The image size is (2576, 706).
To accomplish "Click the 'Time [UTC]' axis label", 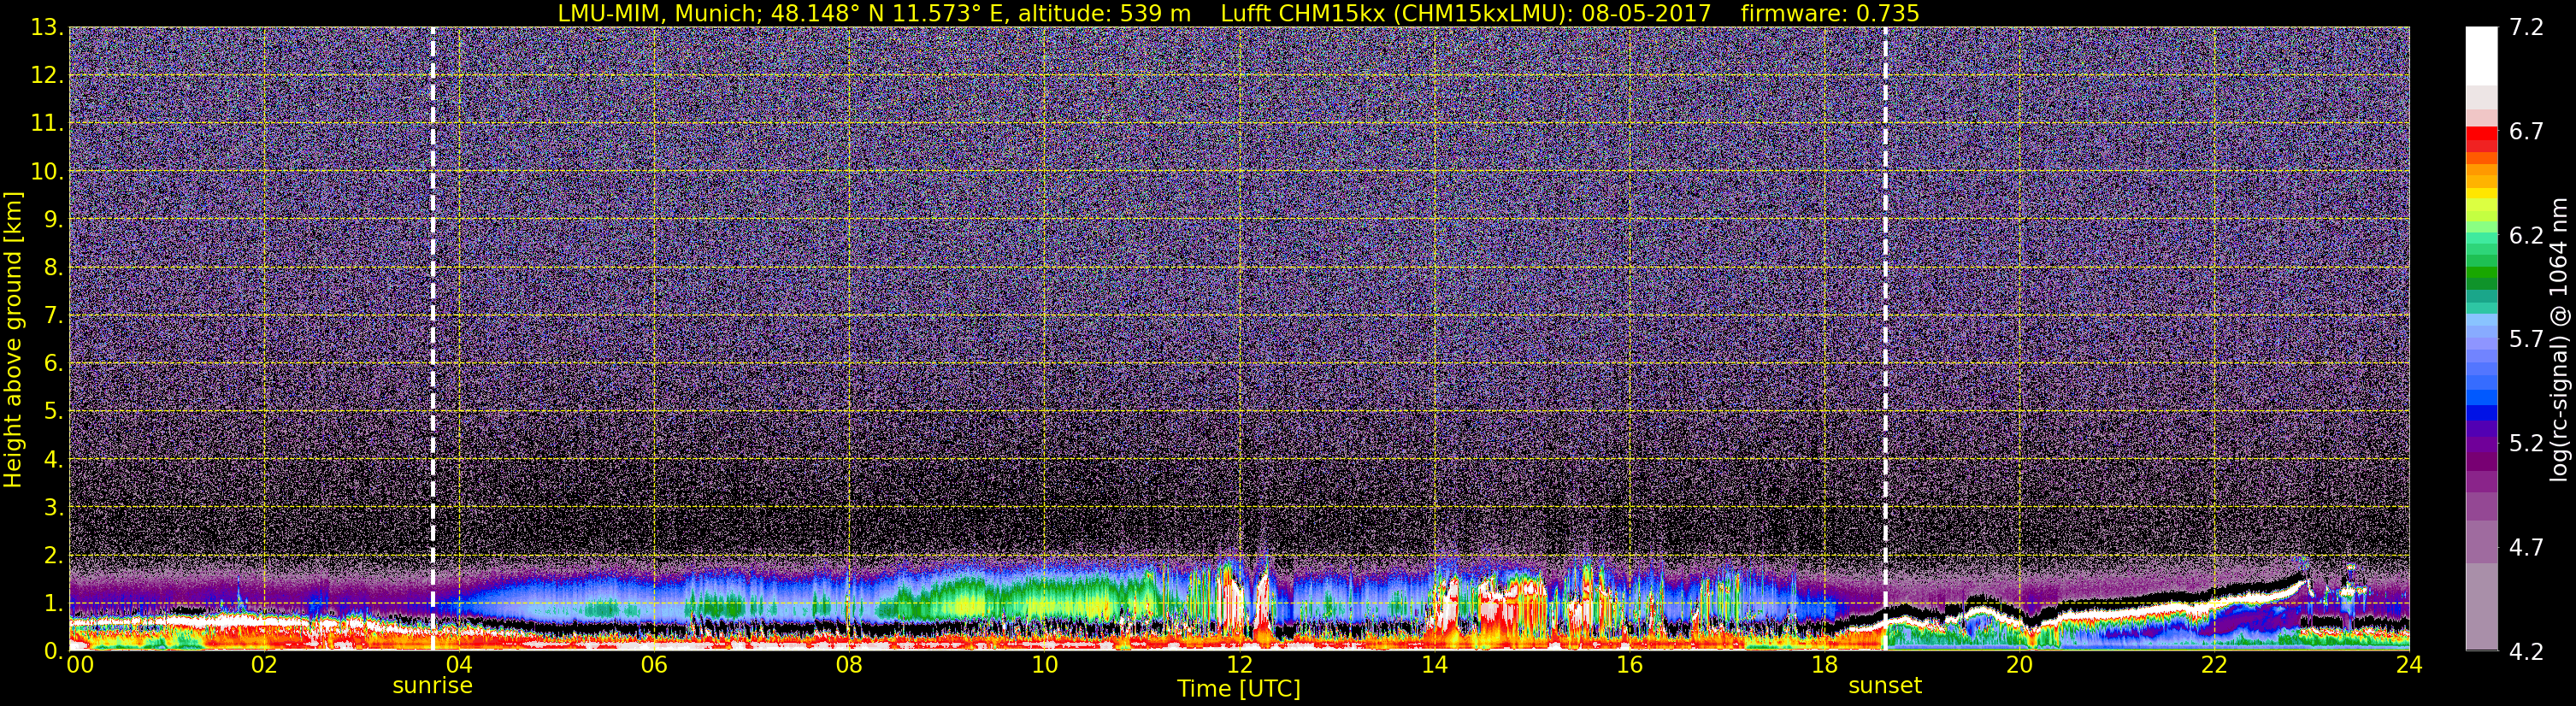I will click(x=1239, y=688).
